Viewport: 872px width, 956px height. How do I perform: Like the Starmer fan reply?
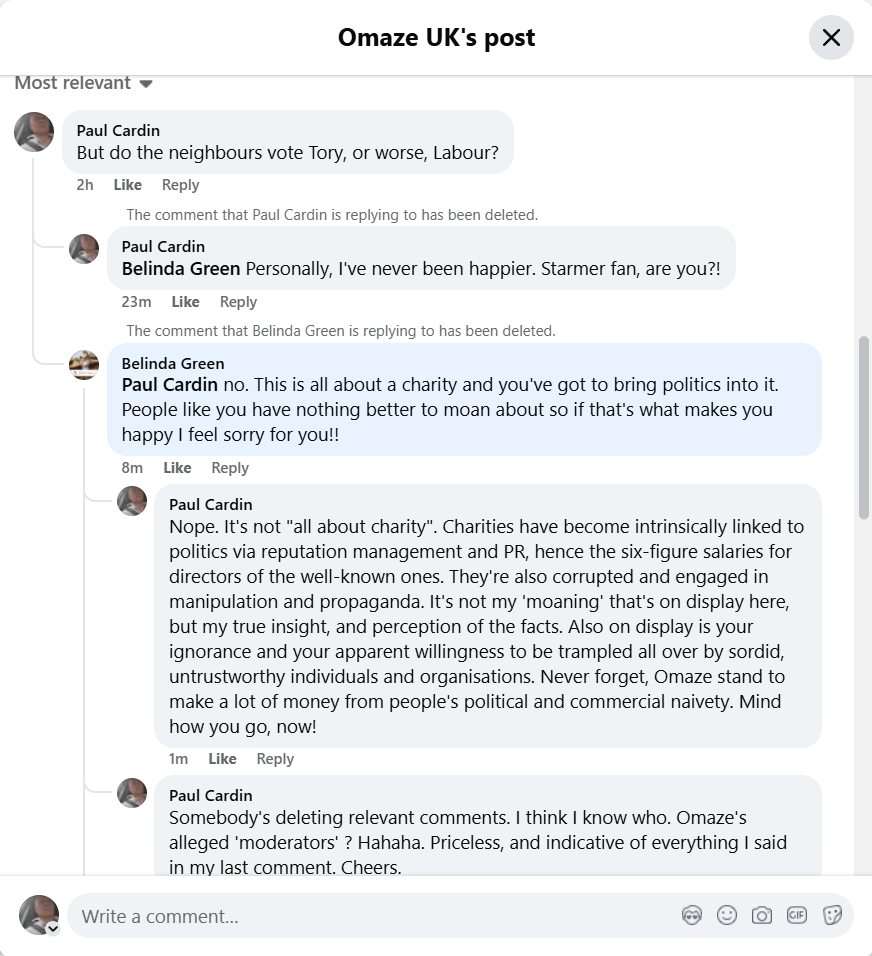point(185,302)
